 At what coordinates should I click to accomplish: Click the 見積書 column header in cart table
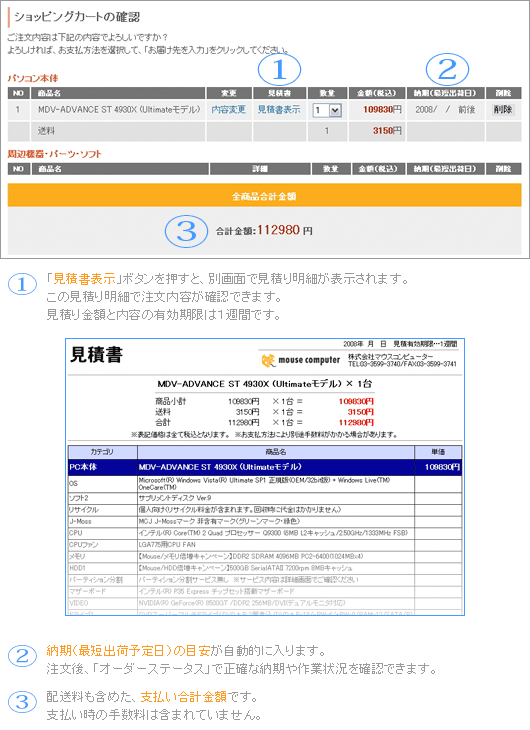279,93
